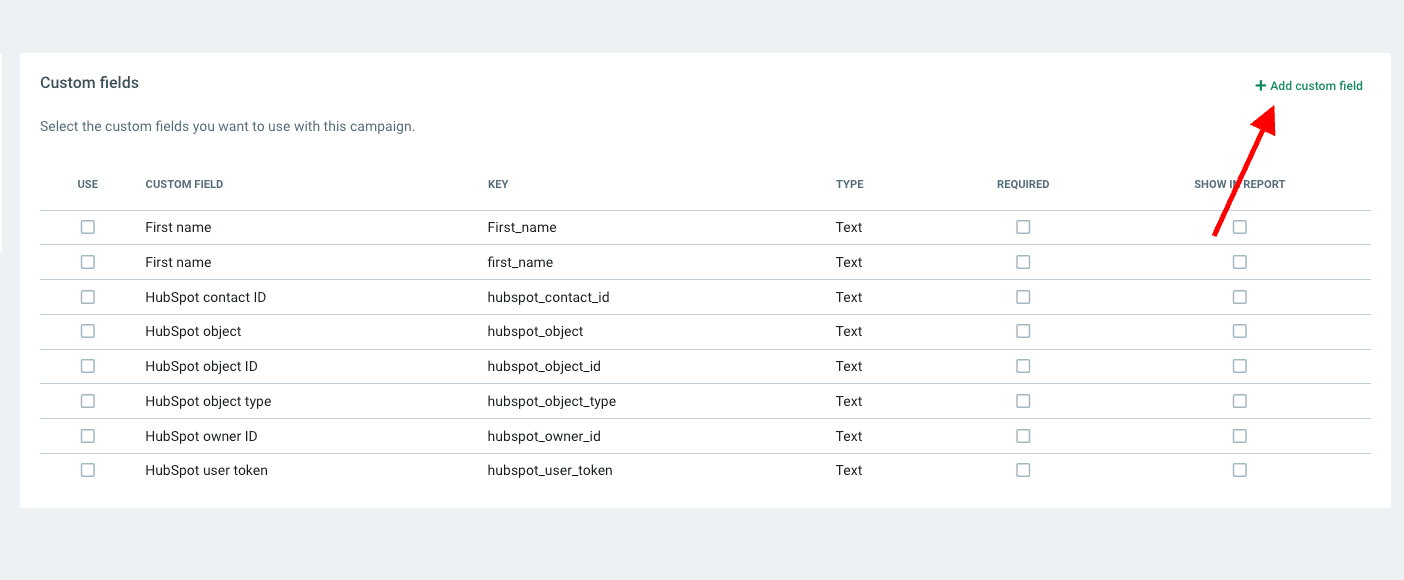Click the Text type of HubSpot contact ID
The height and width of the screenshot is (580, 1404).
click(x=849, y=297)
